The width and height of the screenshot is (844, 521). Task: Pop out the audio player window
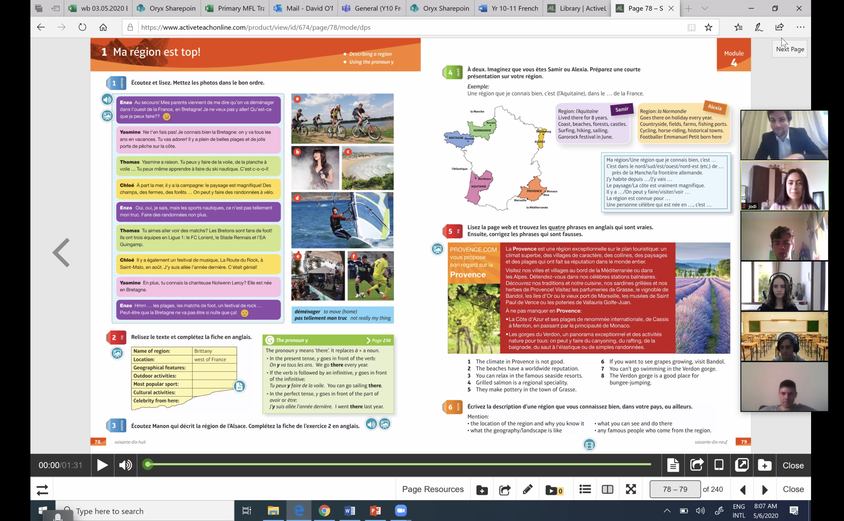click(741, 464)
